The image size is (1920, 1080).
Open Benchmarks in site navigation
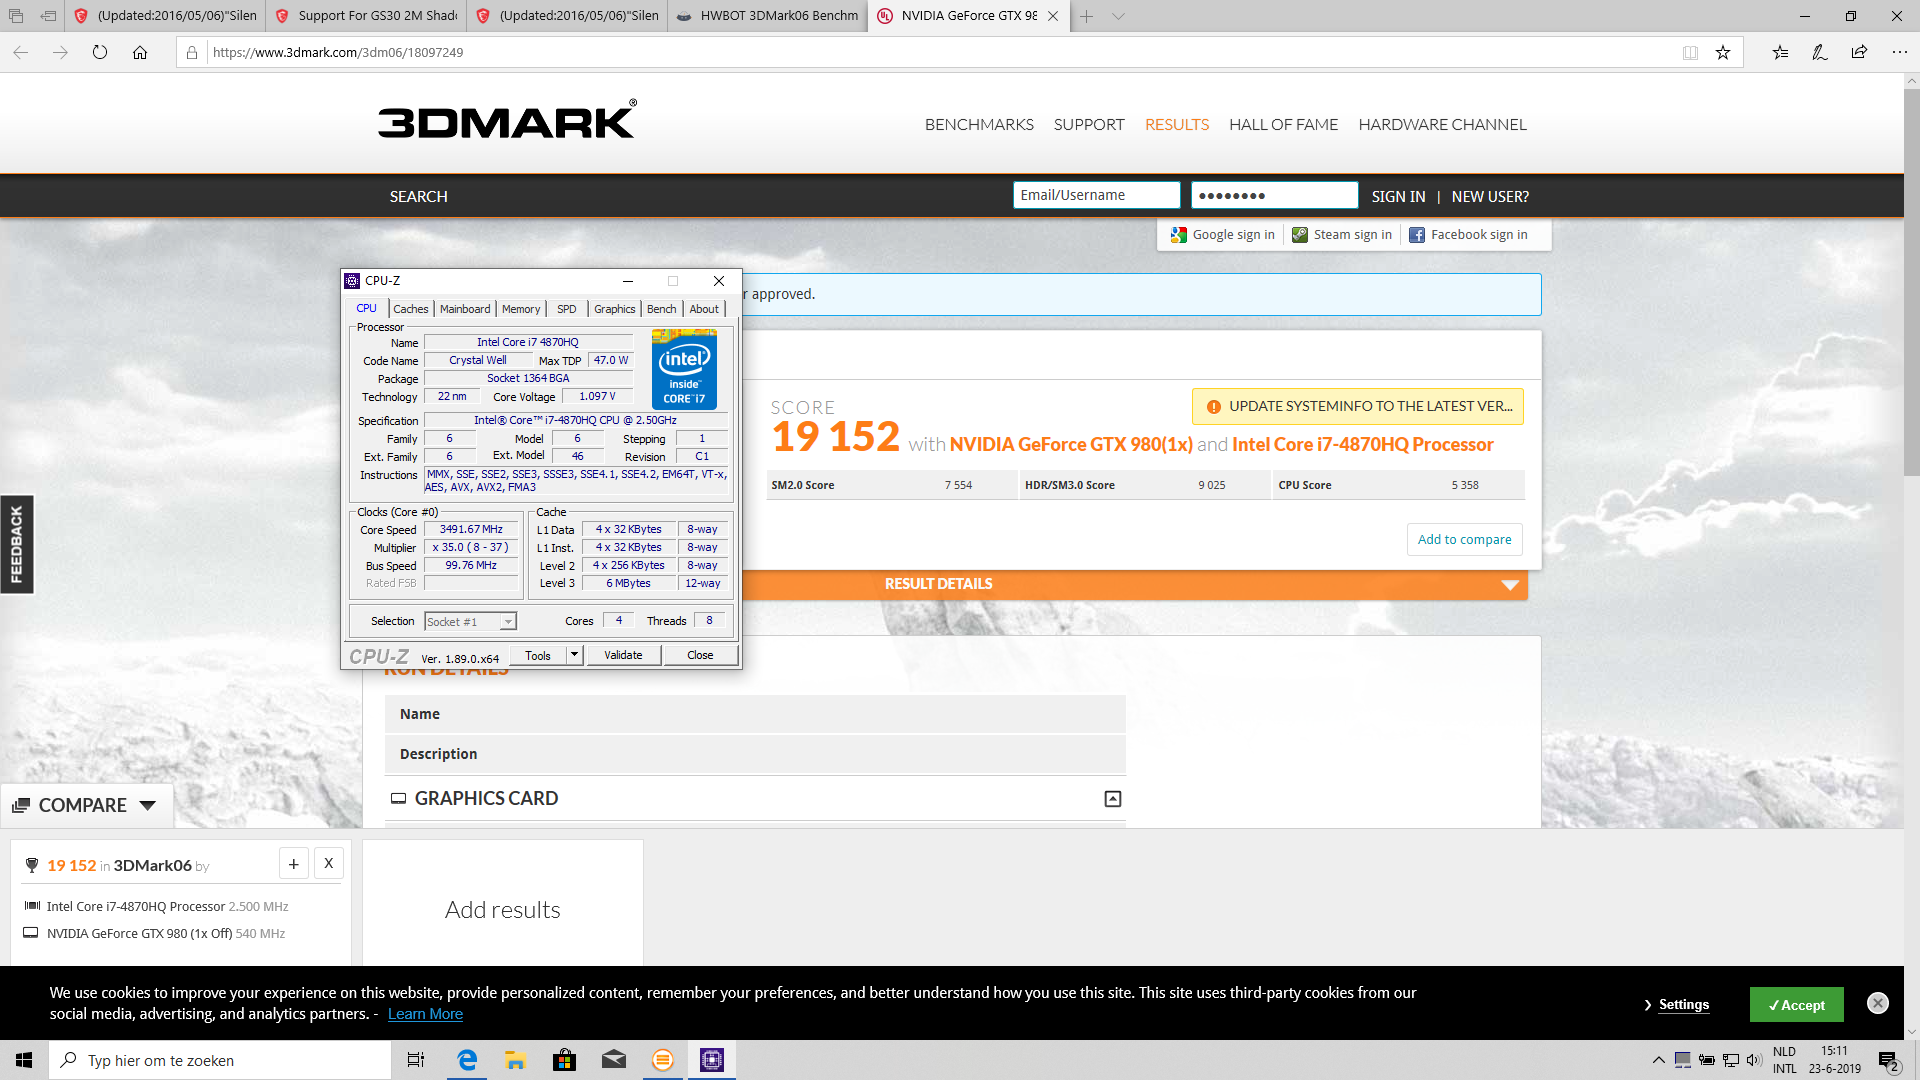[979, 125]
